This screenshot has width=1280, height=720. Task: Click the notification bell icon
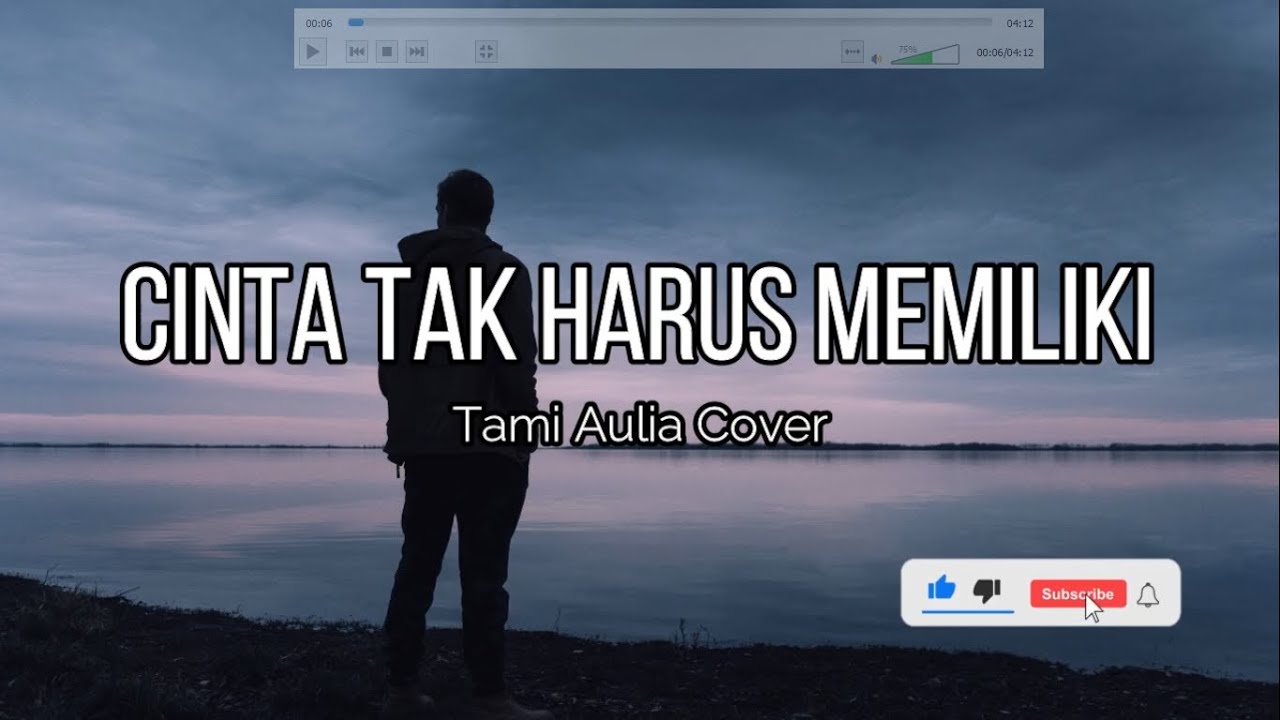point(1148,595)
